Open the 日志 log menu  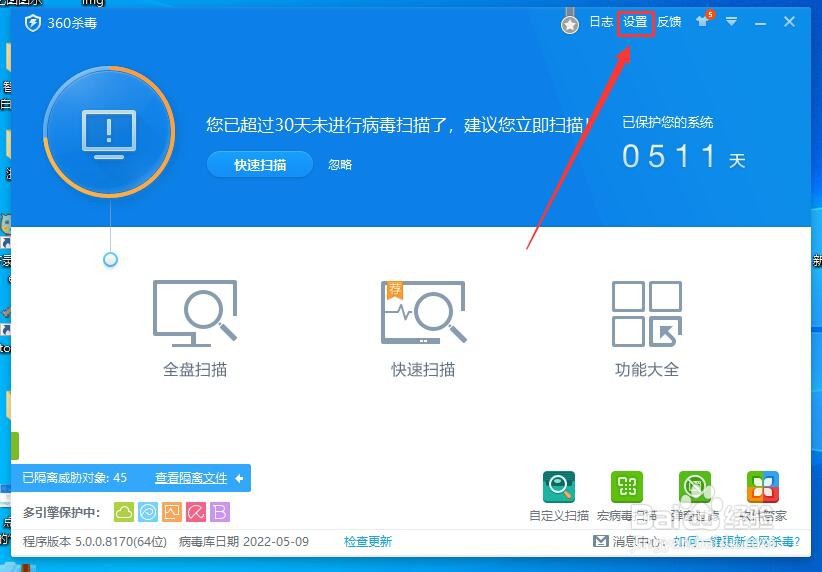(601, 22)
